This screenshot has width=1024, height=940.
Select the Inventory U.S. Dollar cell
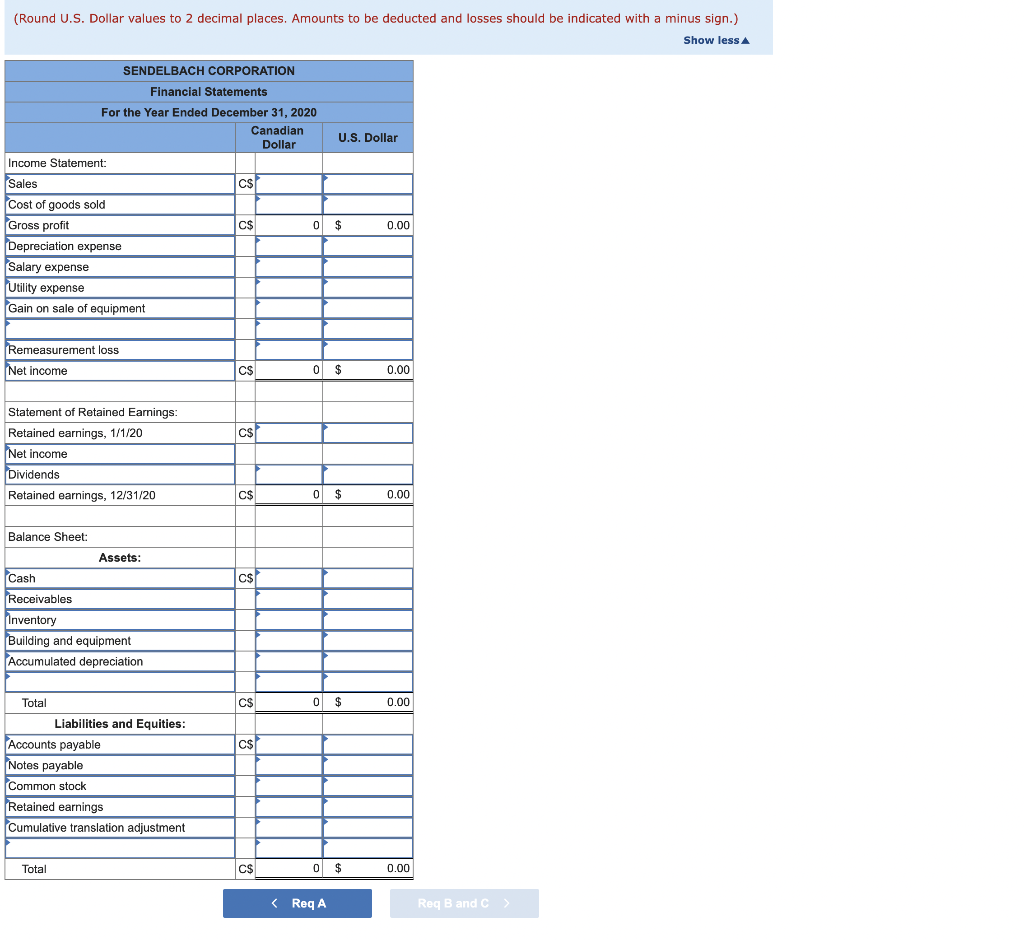[368, 620]
